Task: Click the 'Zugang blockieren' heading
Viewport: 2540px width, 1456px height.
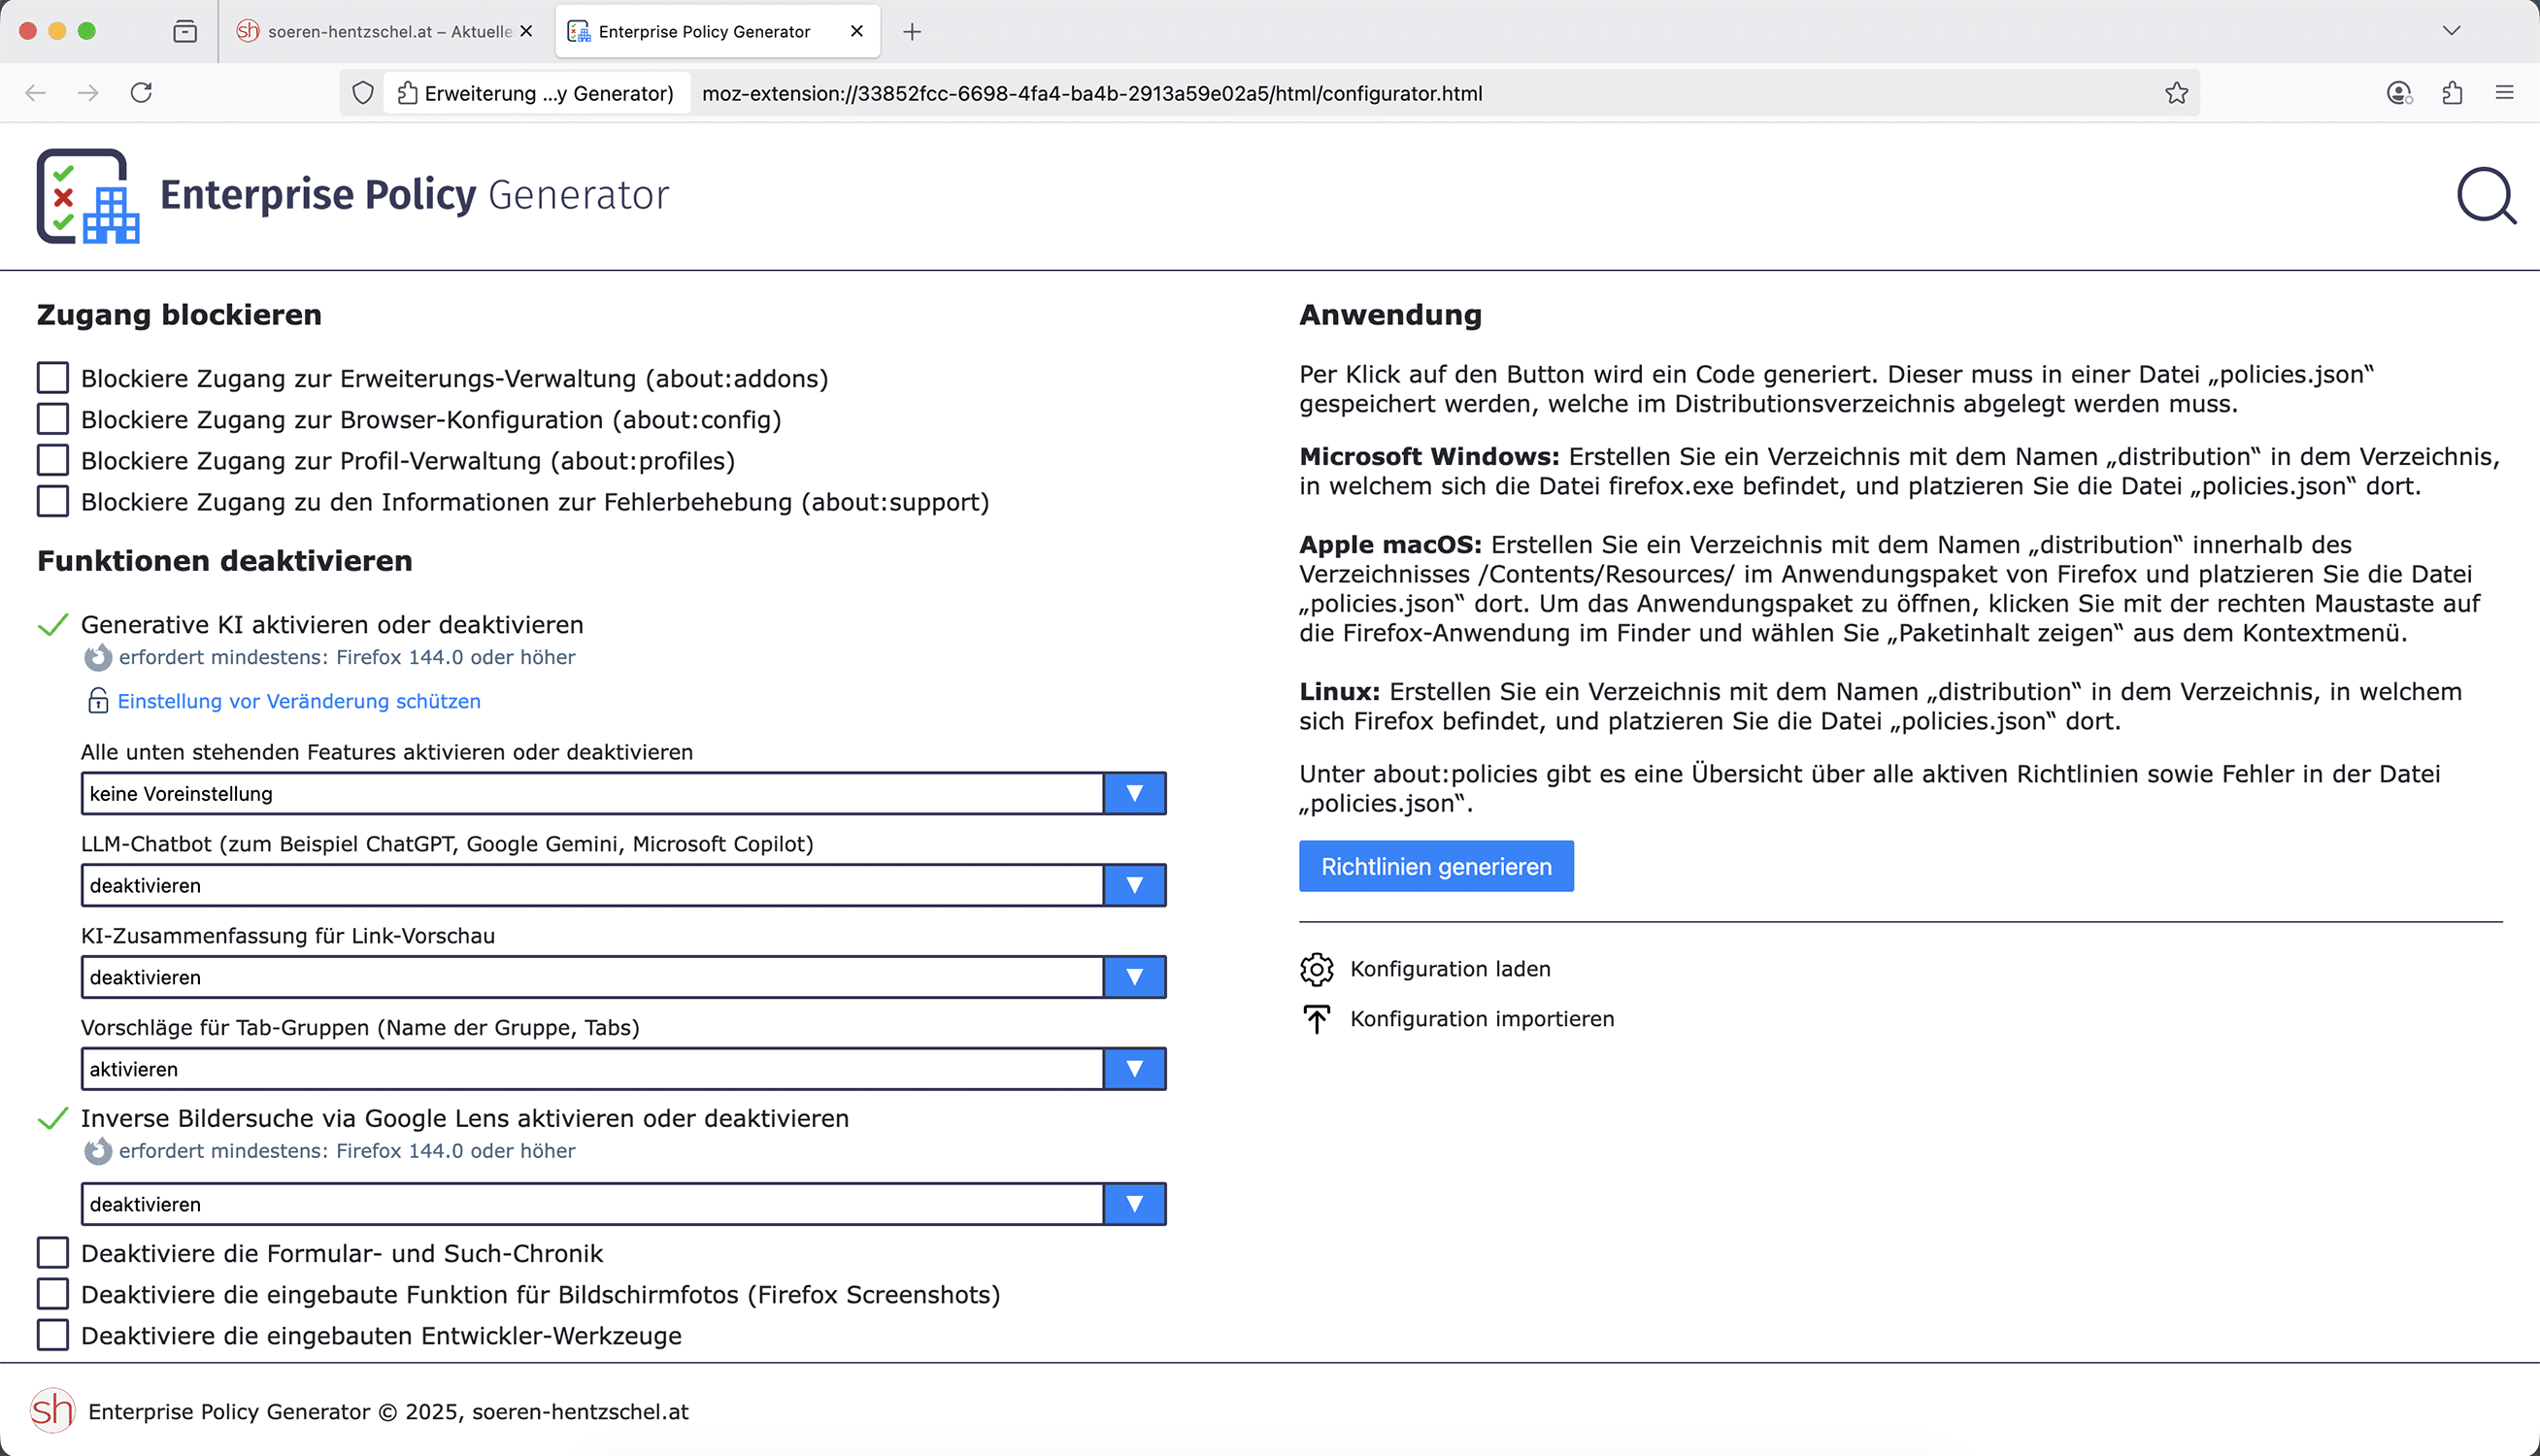Action: [x=179, y=315]
